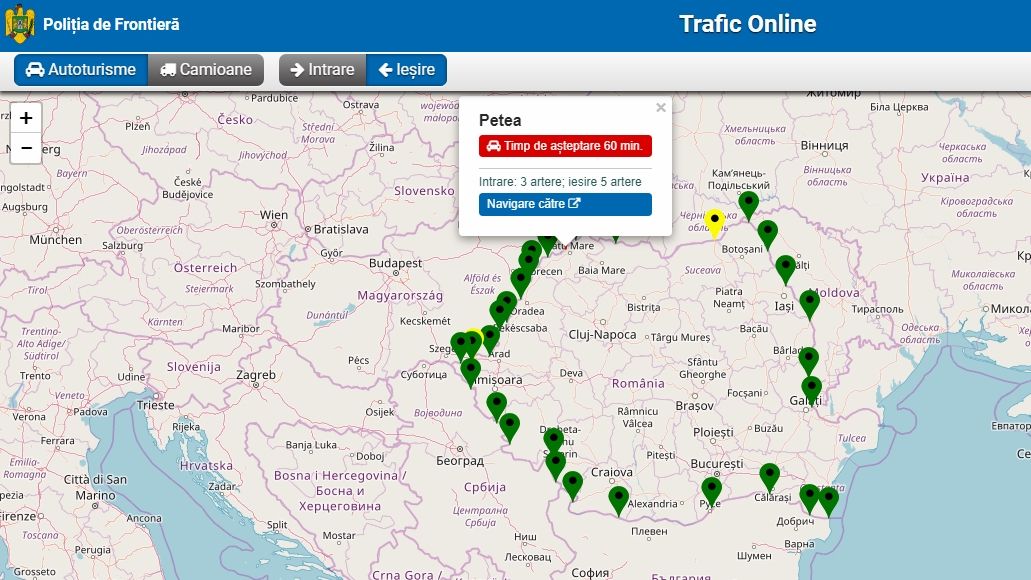Click the green marker near Iași
This screenshot has height=580, width=1031.
point(809,302)
